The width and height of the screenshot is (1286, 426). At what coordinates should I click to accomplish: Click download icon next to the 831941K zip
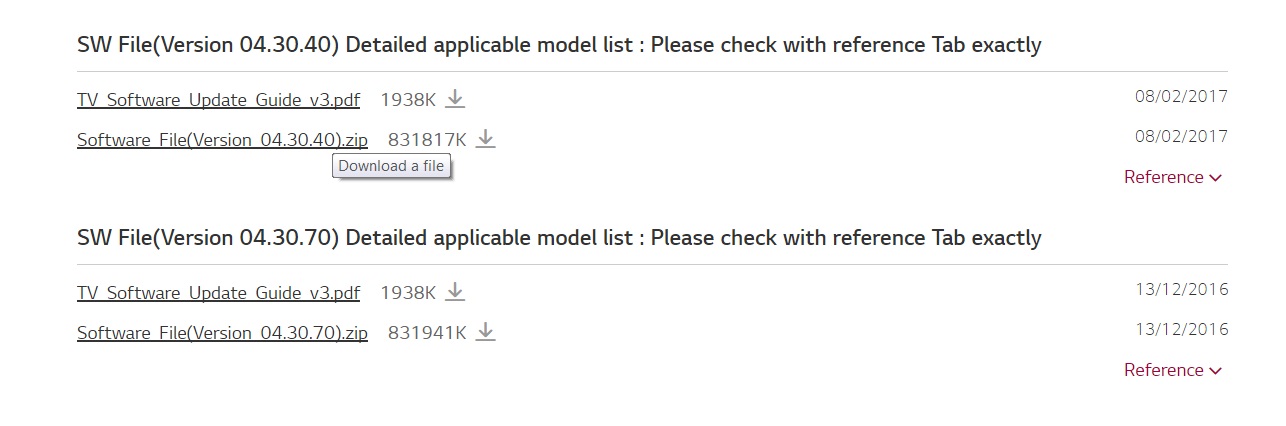coord(485,332)
